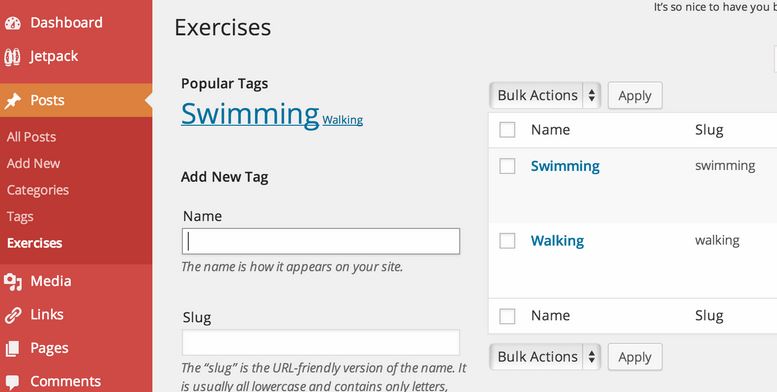This screenshot has height=392, width=777.
Task: Check the Swimming tag checkbox
Action: tap(507, 166)
